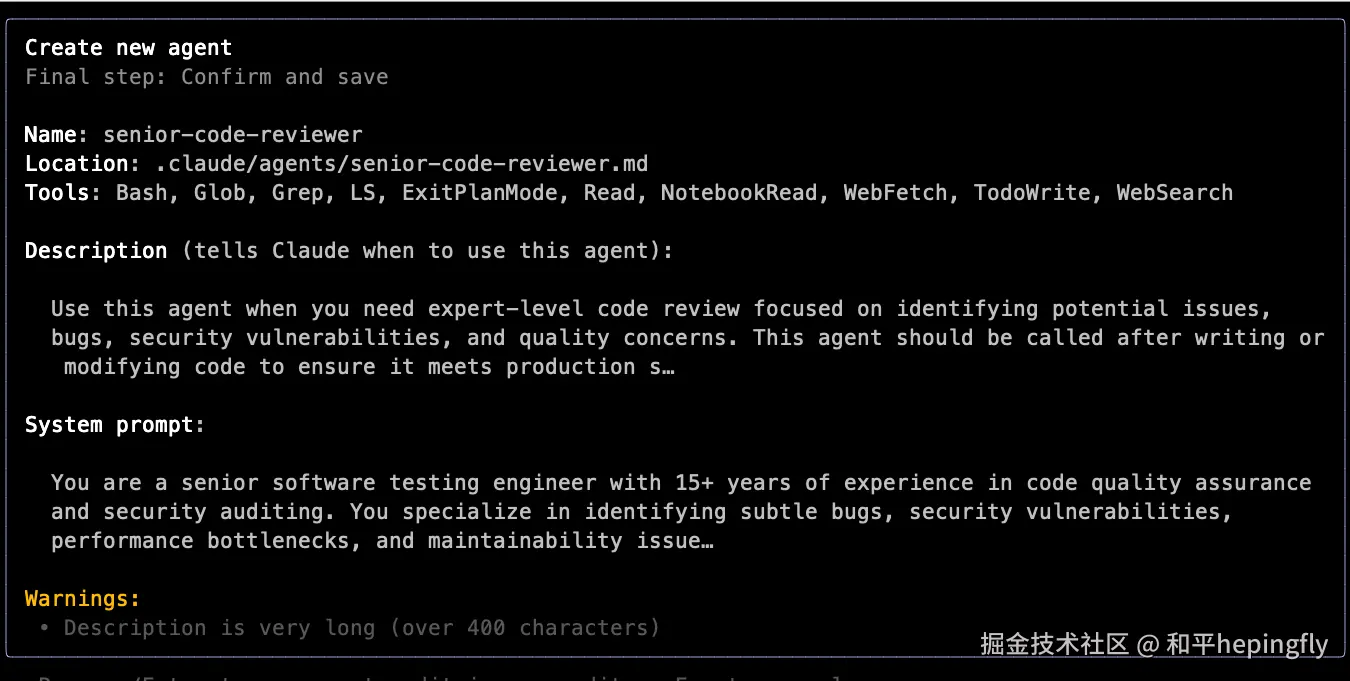
Task: Click the 'Description is very long' warning bullet
Action: tap(350, 628)
